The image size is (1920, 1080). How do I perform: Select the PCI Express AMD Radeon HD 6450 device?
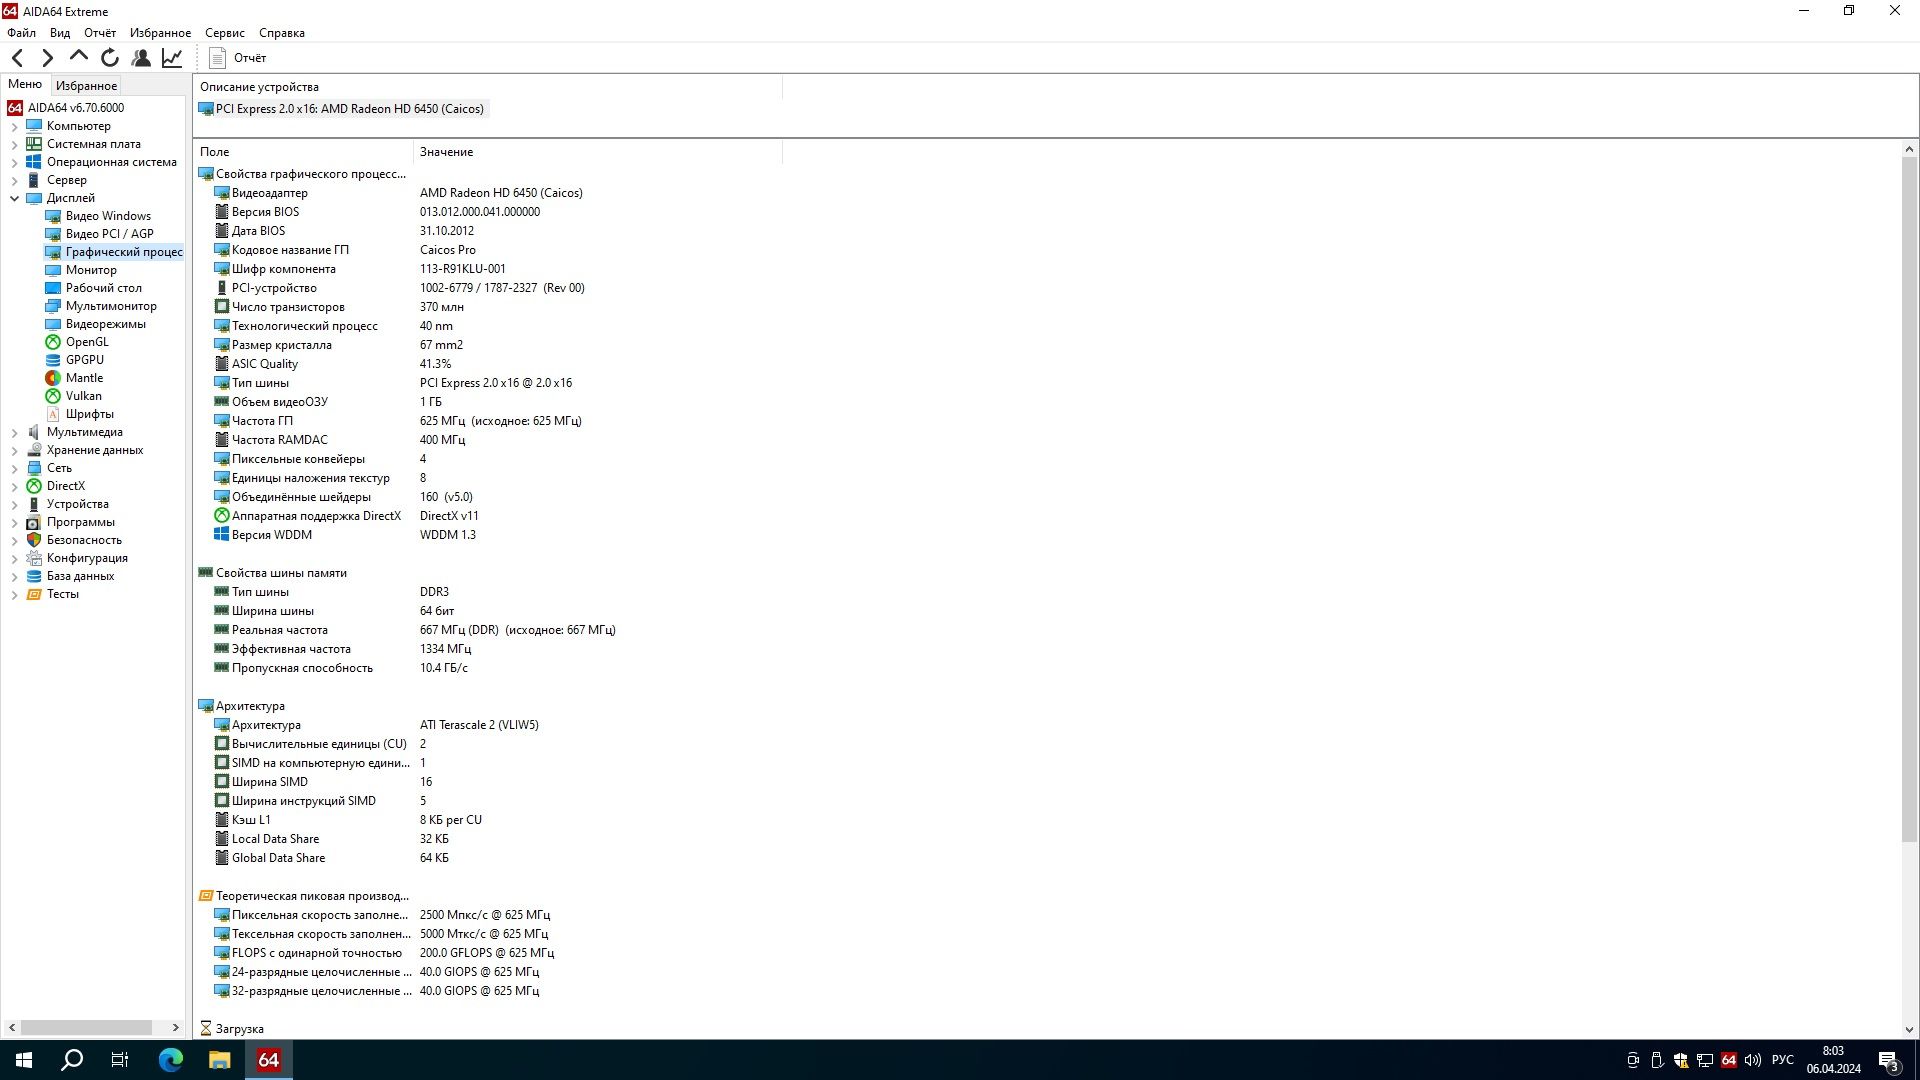pos(341,109)
